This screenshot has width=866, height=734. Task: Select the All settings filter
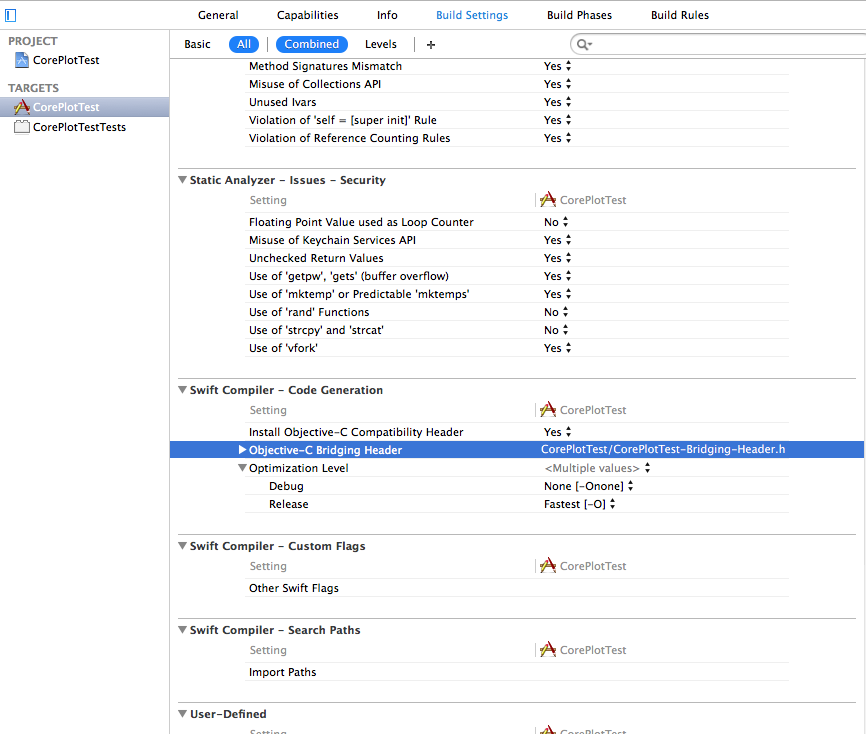click(244, 44)
